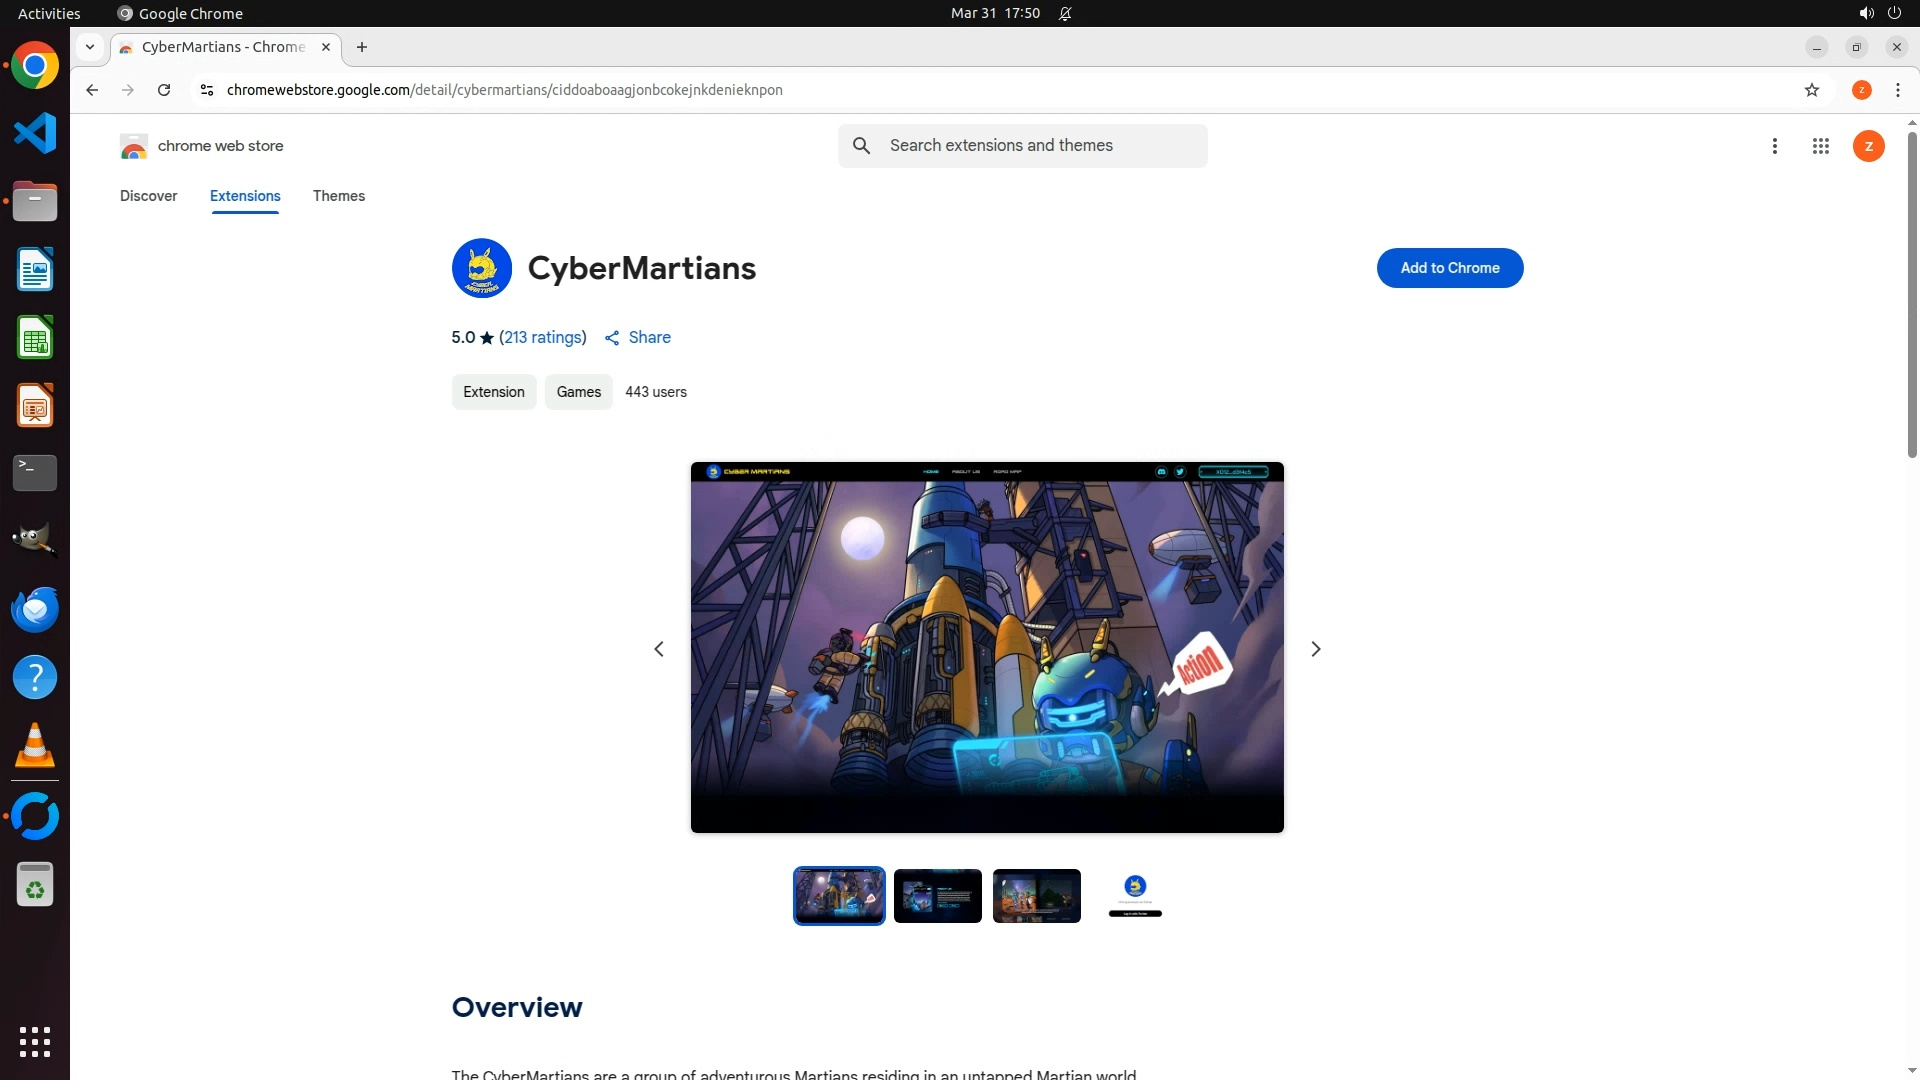
Task: Reload the page using the refresh icon
Action: (x=164, y=90)
